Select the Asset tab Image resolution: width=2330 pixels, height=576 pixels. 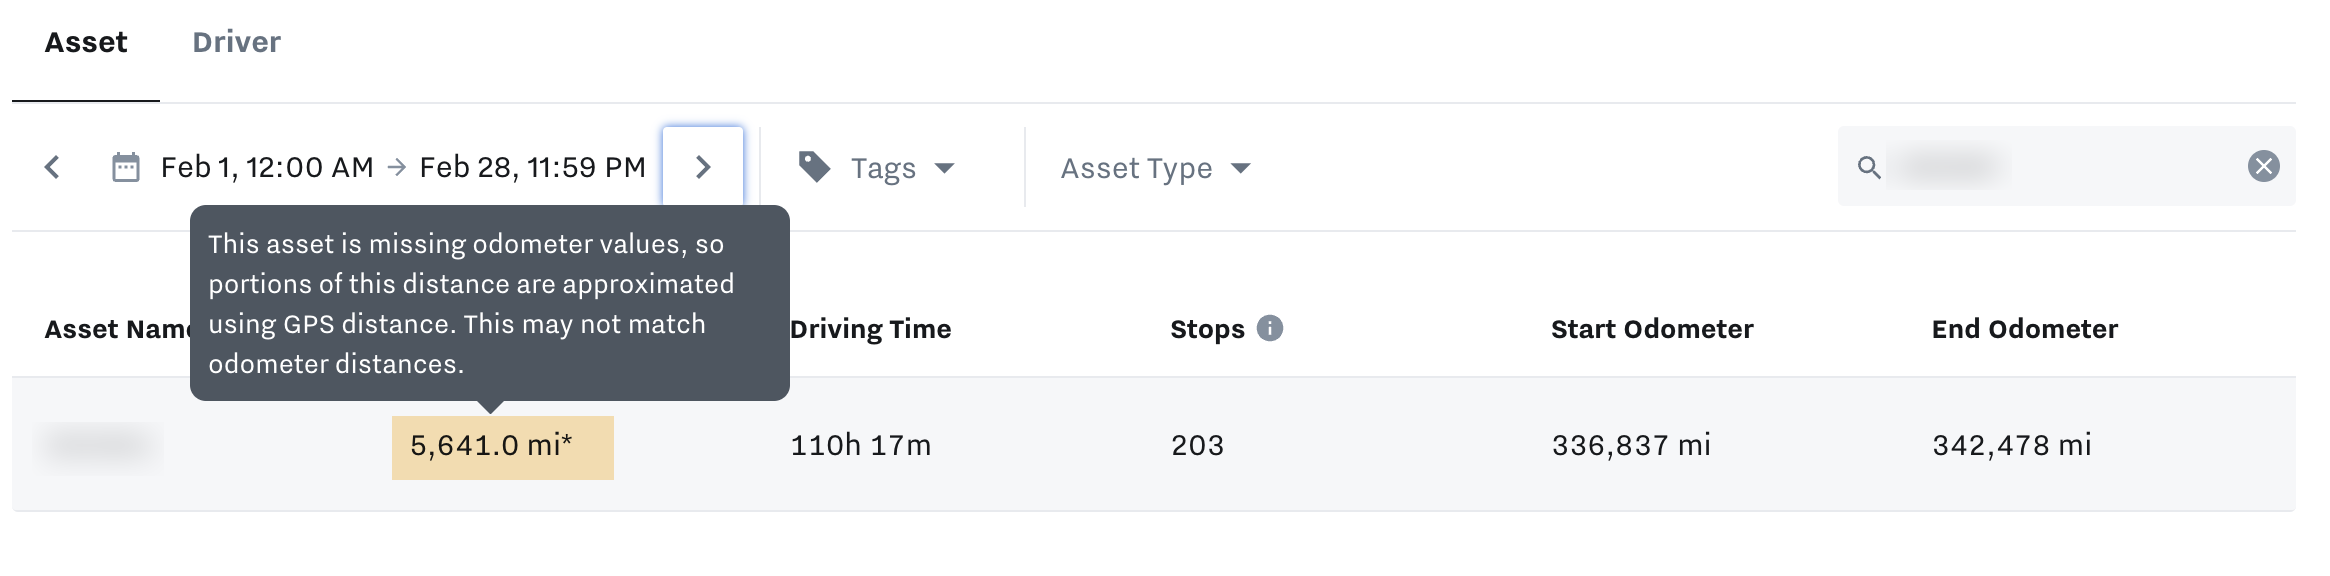(87, 42)
